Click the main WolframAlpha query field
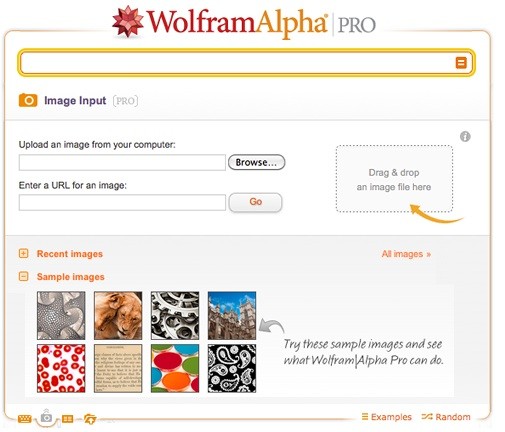The height and width of the screenshot is (432, 505). point(237,63)
